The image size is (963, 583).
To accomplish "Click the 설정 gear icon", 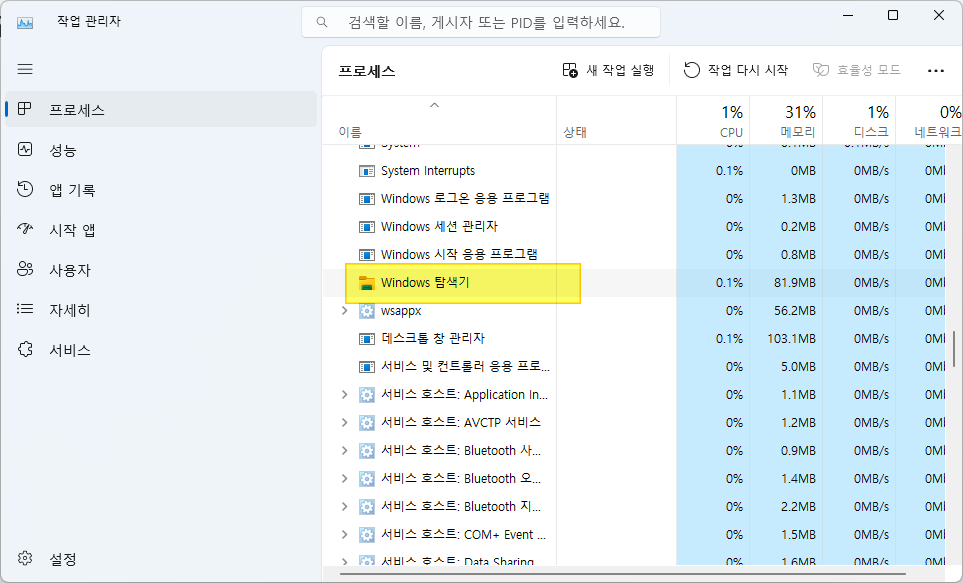I will coord(25,558).
